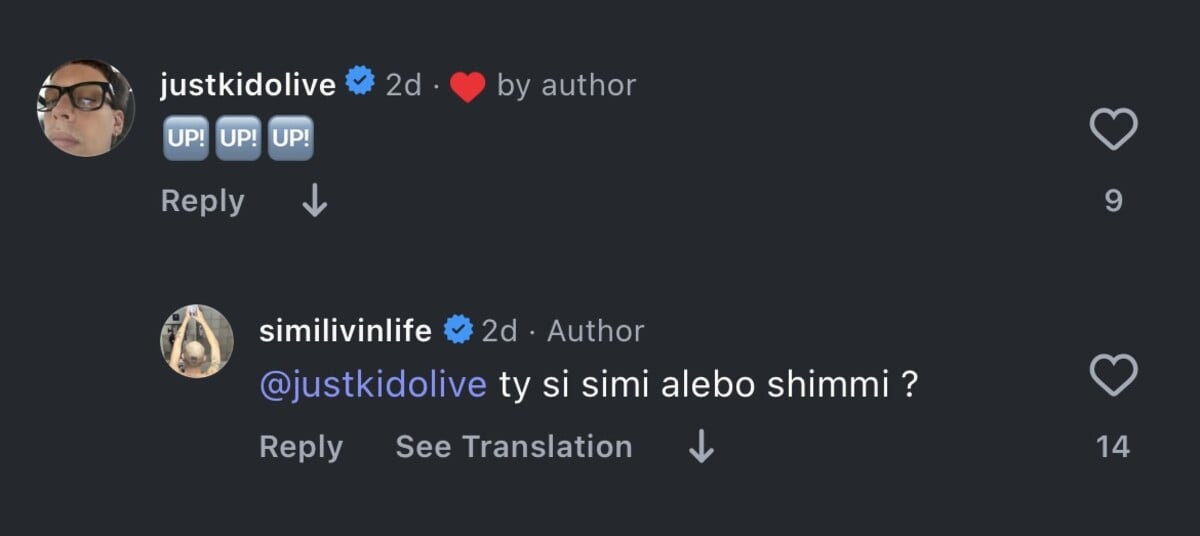Open similivinlife's profile picture

tap(196, 341)
